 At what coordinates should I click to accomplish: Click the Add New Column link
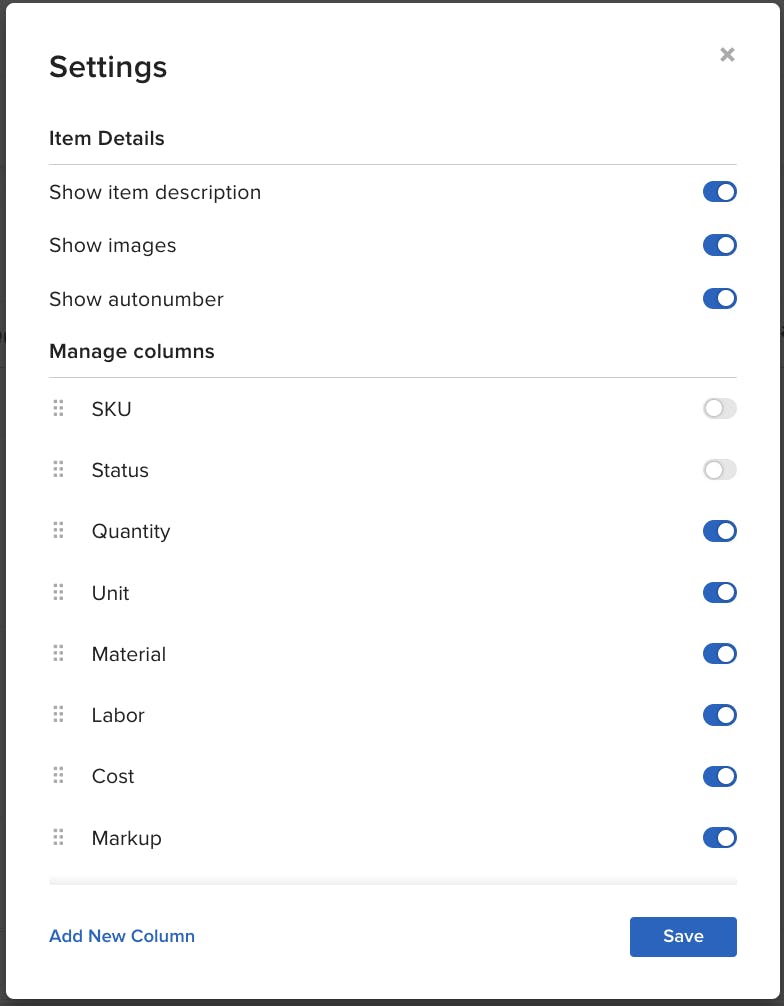[x=122, y=936]
